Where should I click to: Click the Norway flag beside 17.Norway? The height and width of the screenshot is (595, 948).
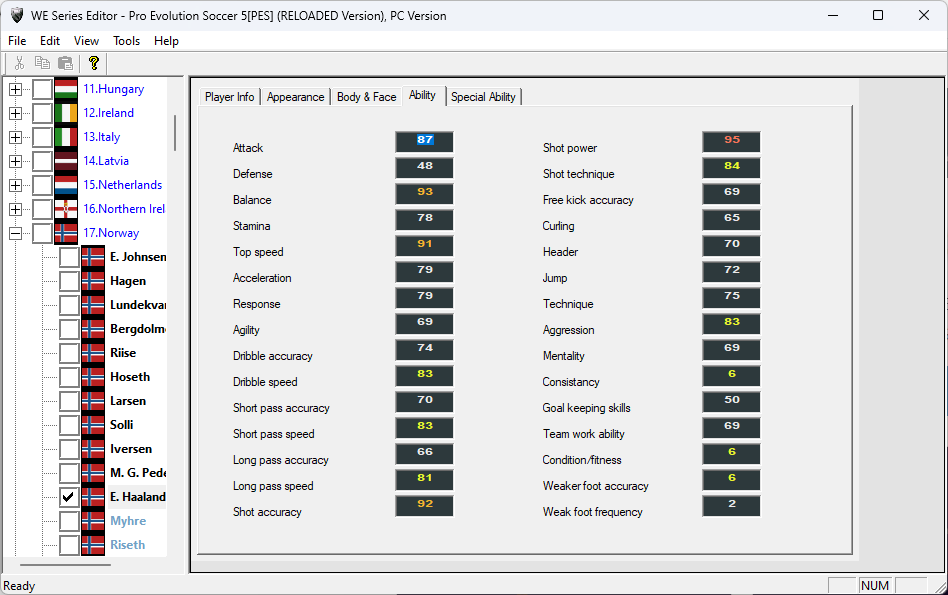coord(66,233)
